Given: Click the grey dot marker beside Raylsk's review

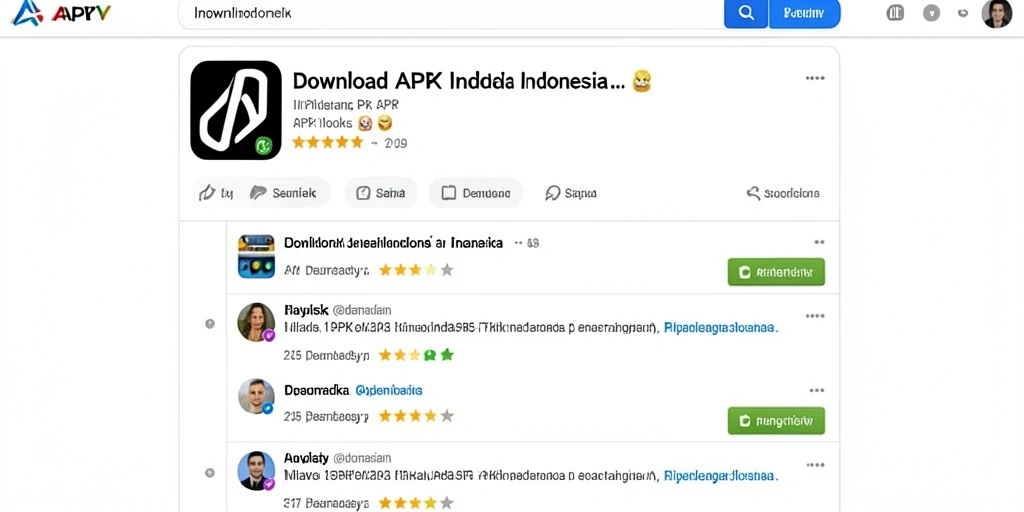Looking at the screenshot, I should [x=210, y=323].
